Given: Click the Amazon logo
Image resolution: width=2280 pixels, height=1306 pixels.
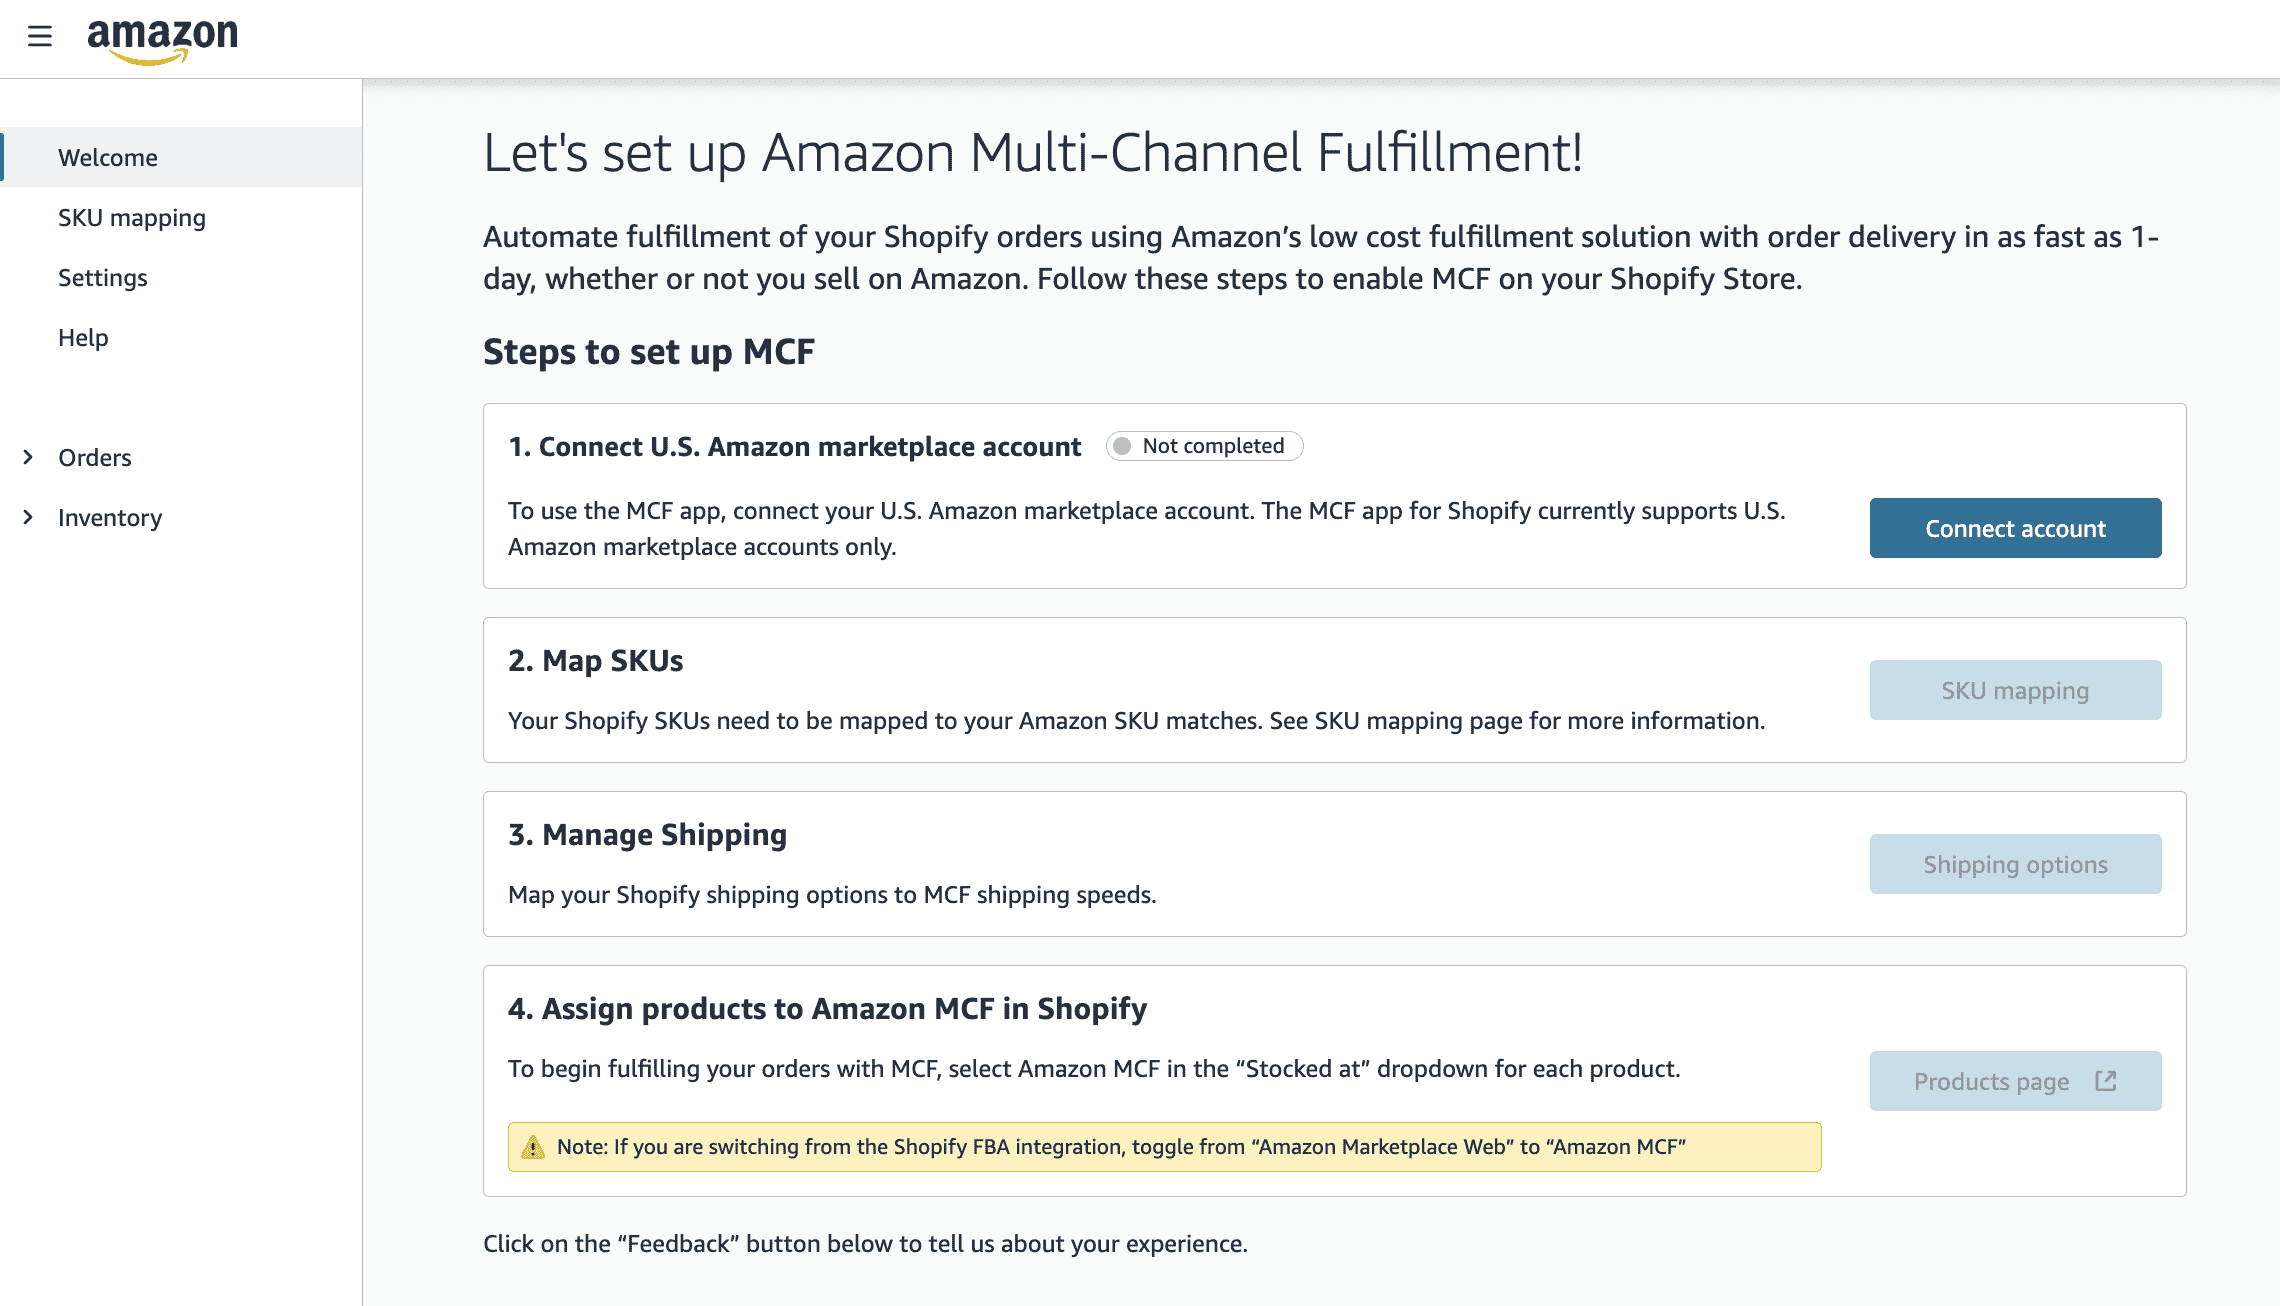Looking at the screenshot, I should (x=163, y=40).
